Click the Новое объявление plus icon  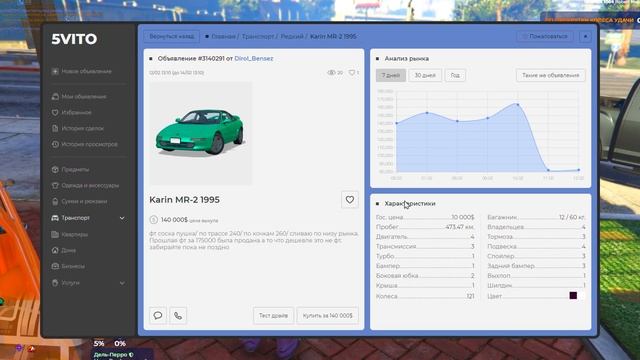55,71
